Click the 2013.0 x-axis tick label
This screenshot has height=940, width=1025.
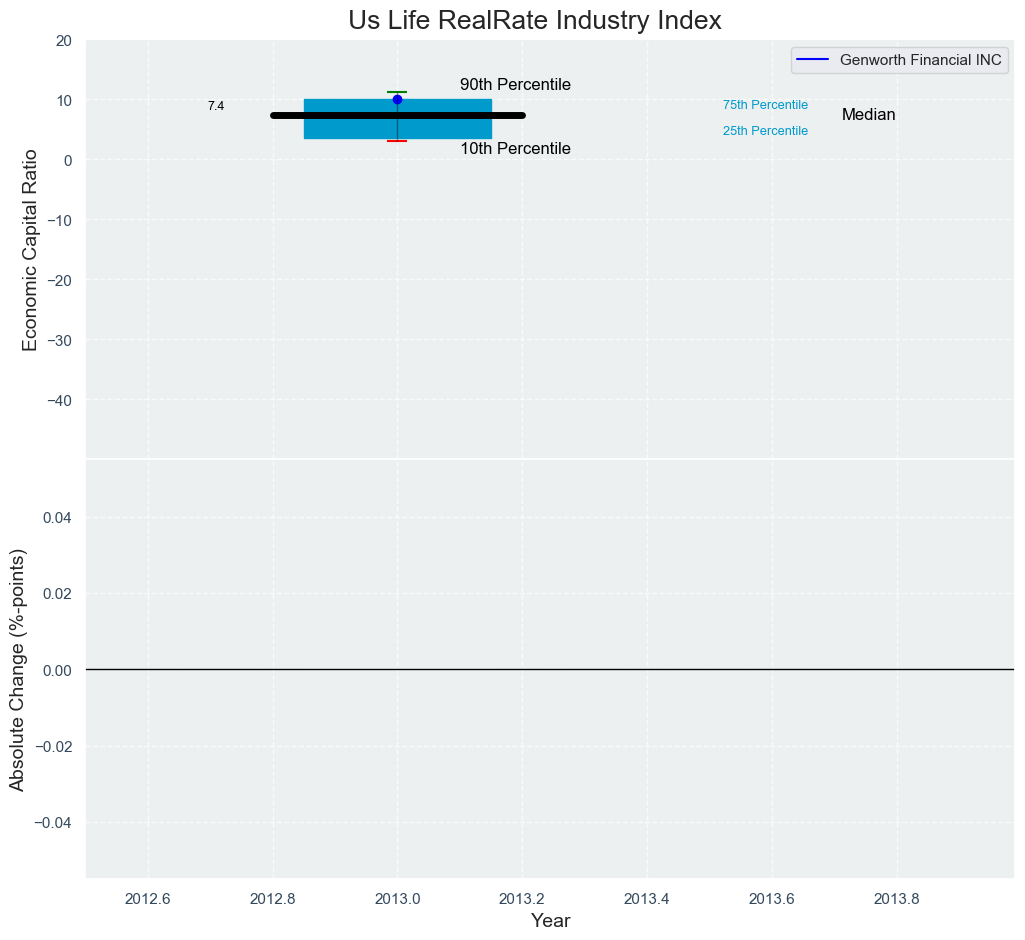tap(397, 898)
